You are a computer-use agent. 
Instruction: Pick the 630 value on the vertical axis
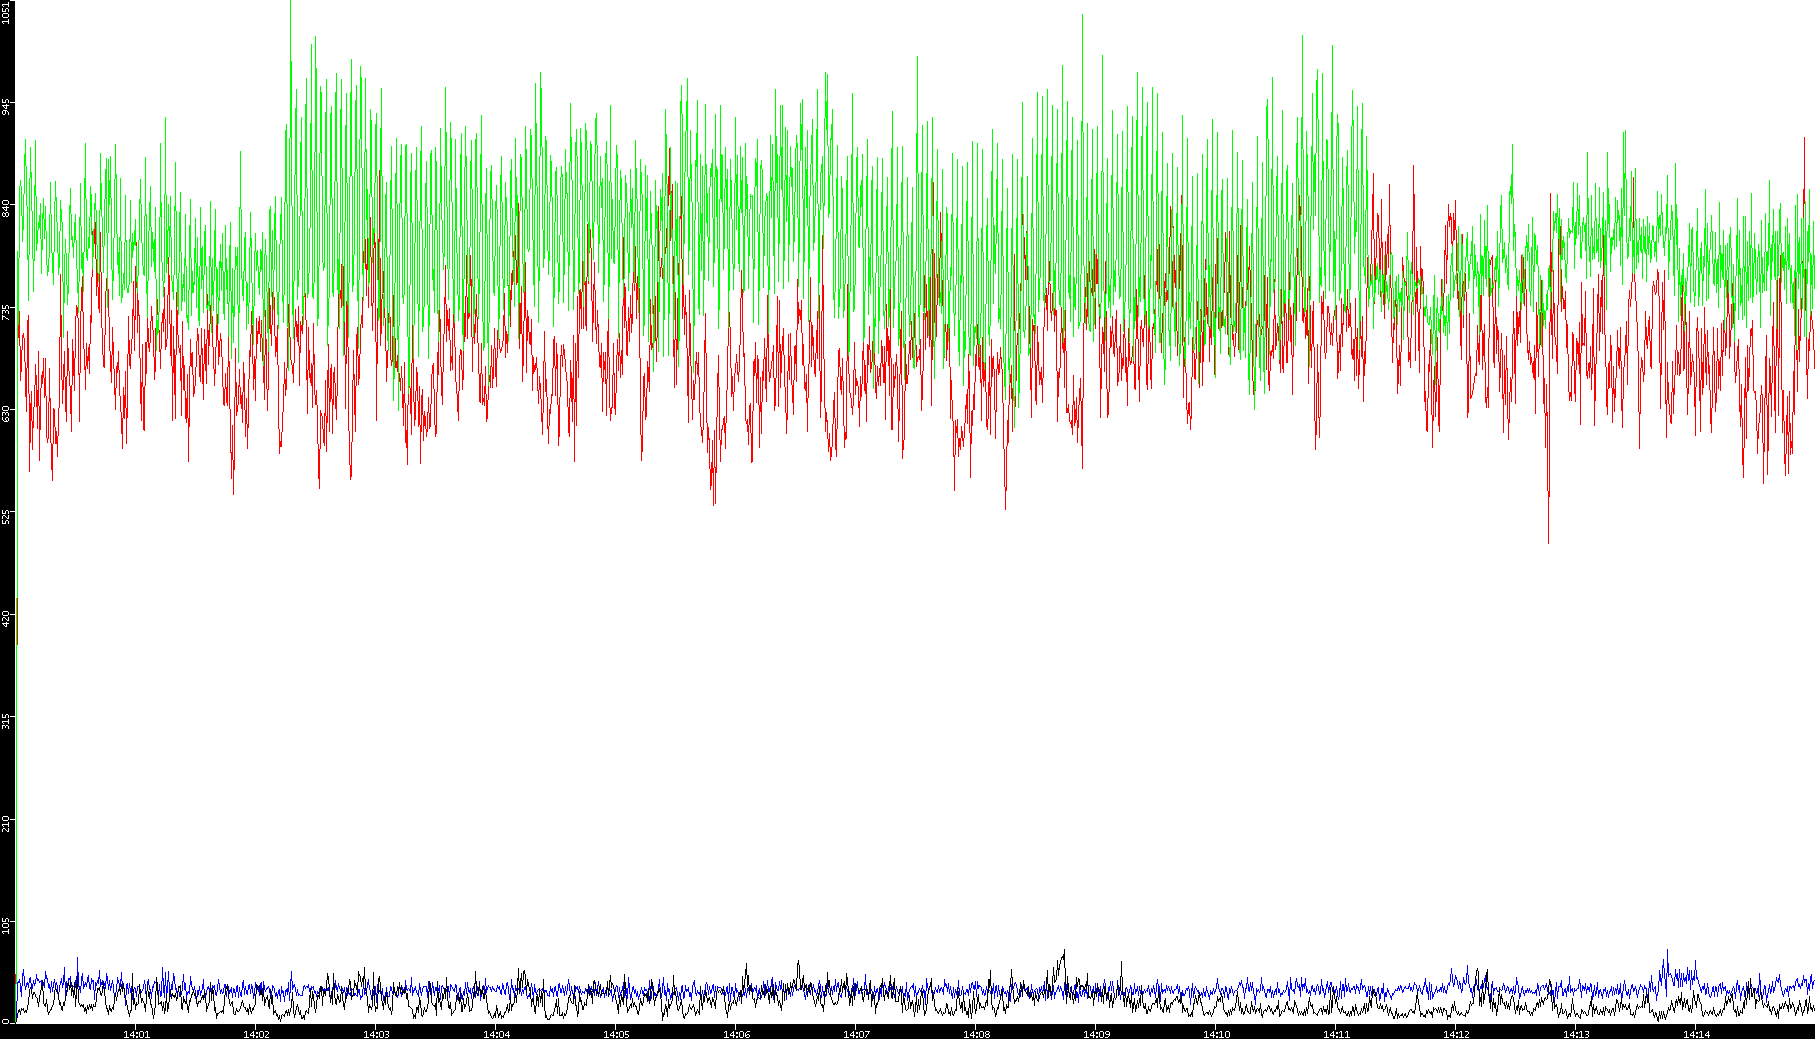[x=7, y=413]
